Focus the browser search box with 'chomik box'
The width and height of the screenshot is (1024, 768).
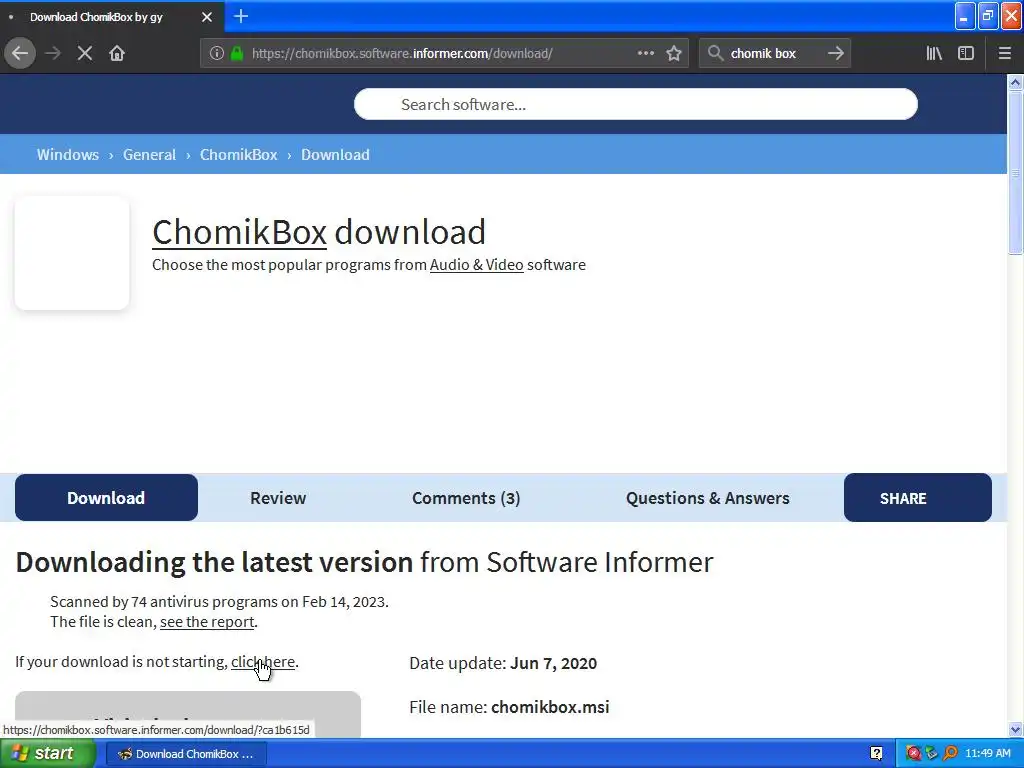pos(774,54)
